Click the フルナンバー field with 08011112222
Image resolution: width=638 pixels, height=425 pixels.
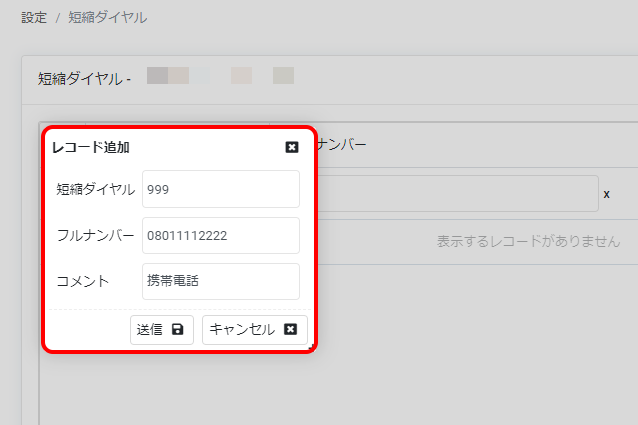pos(220,235)
